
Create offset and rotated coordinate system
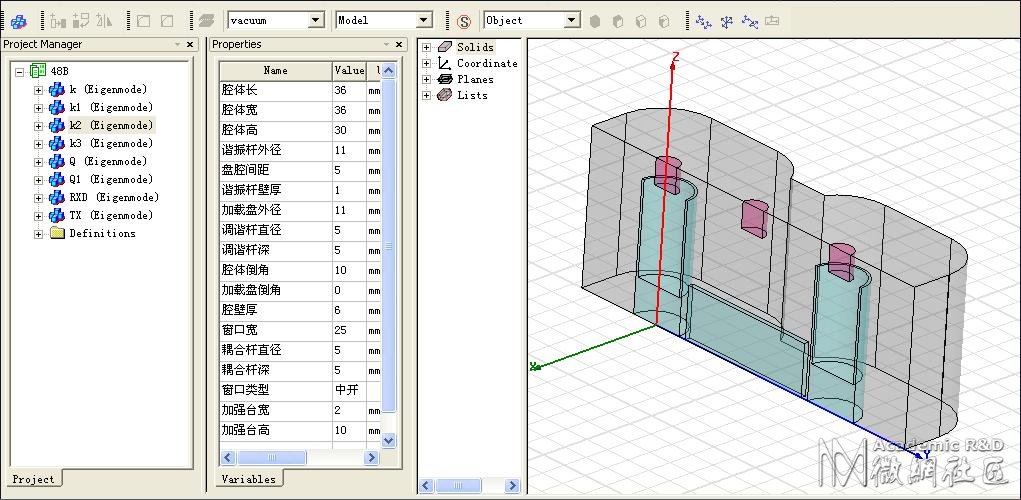point(749,21)
